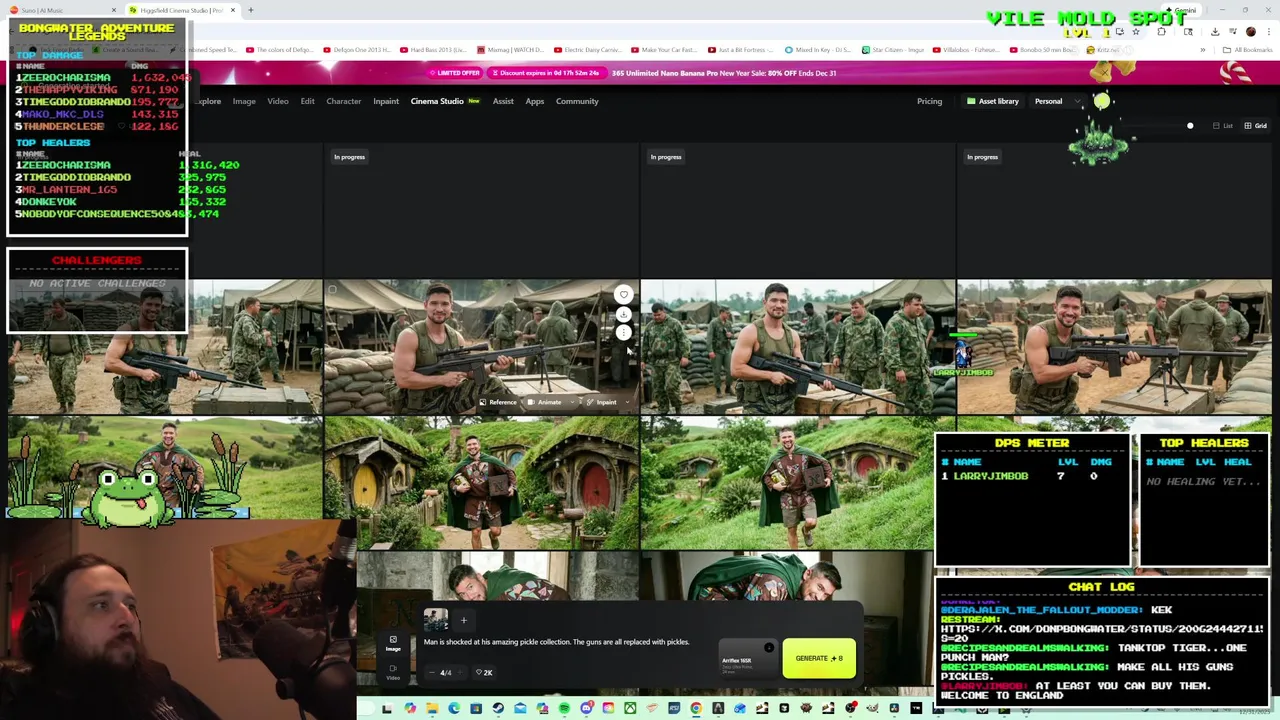Open Google Chrome from the taskbar

coord(696,709)
